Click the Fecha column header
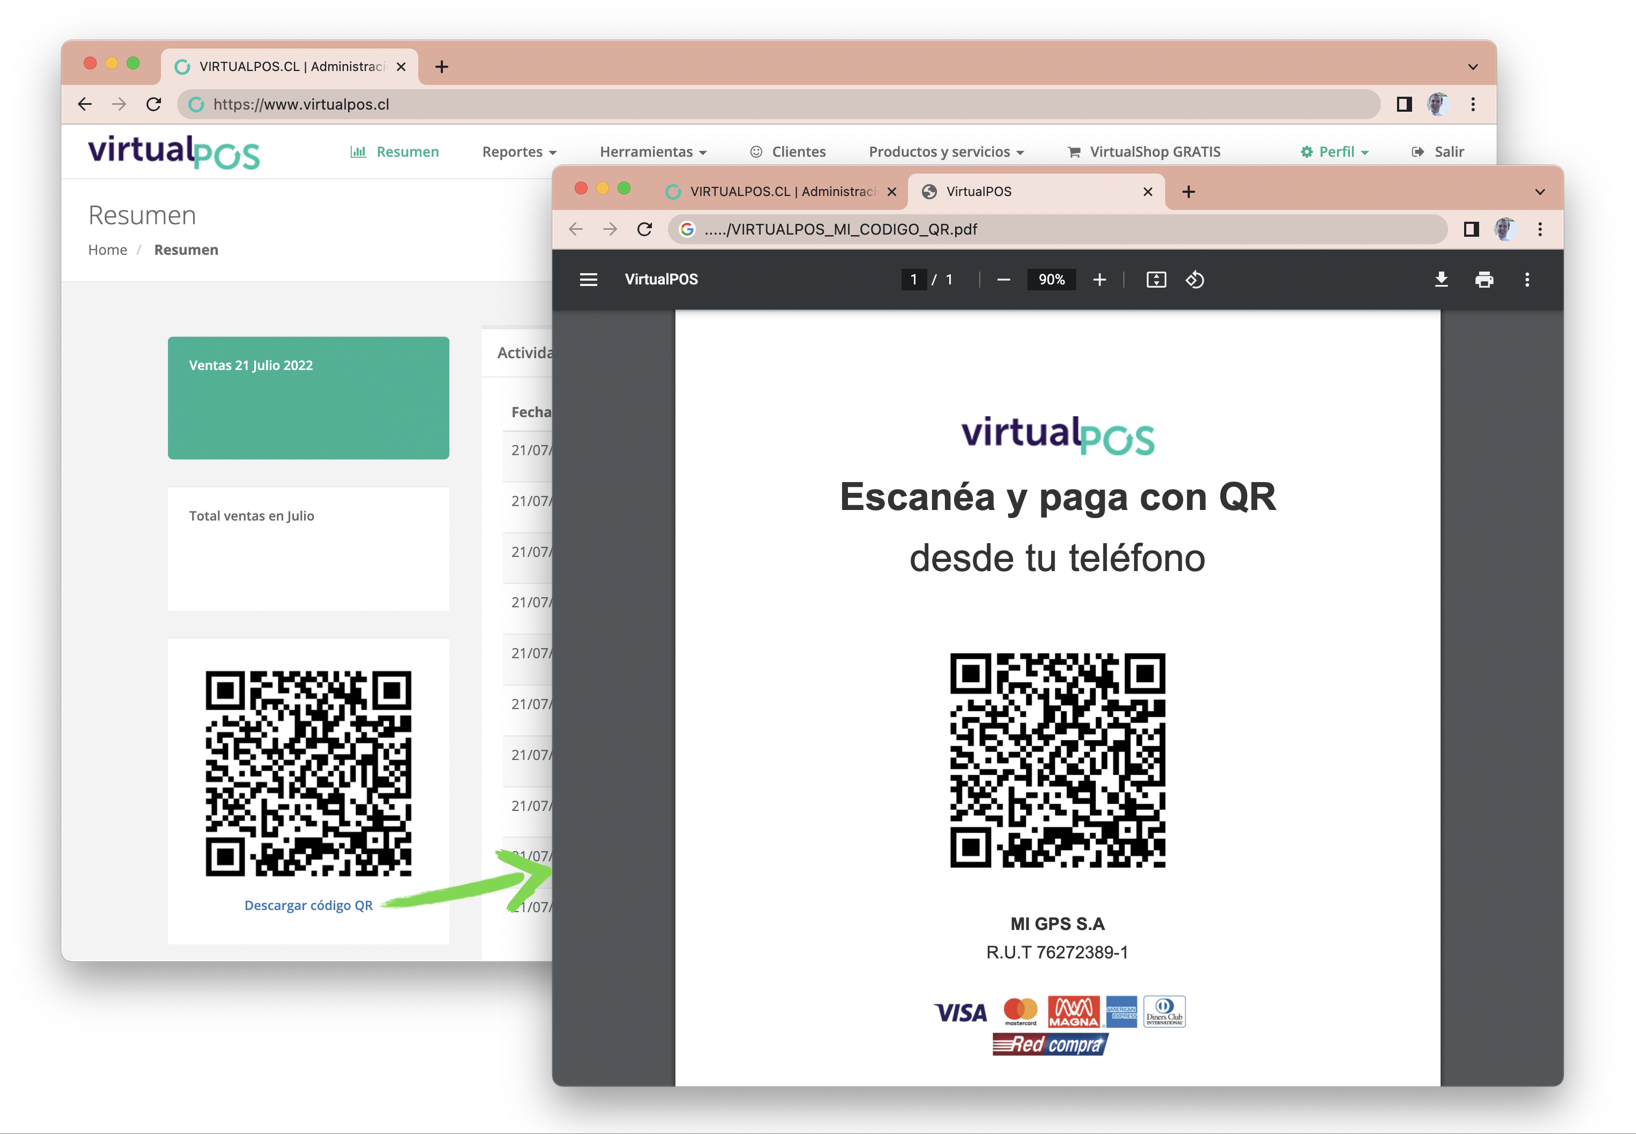The width and height of the screenshot is (1636, 1134). tap(531, 412)
